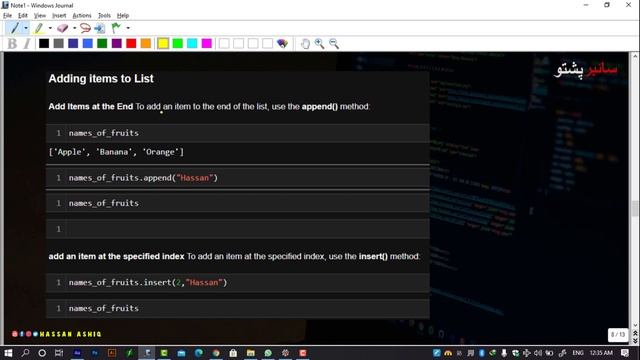Choose the light blue pen color
Image resolution: width=640 pixels, height=360 pixels.
click(87, 43)
